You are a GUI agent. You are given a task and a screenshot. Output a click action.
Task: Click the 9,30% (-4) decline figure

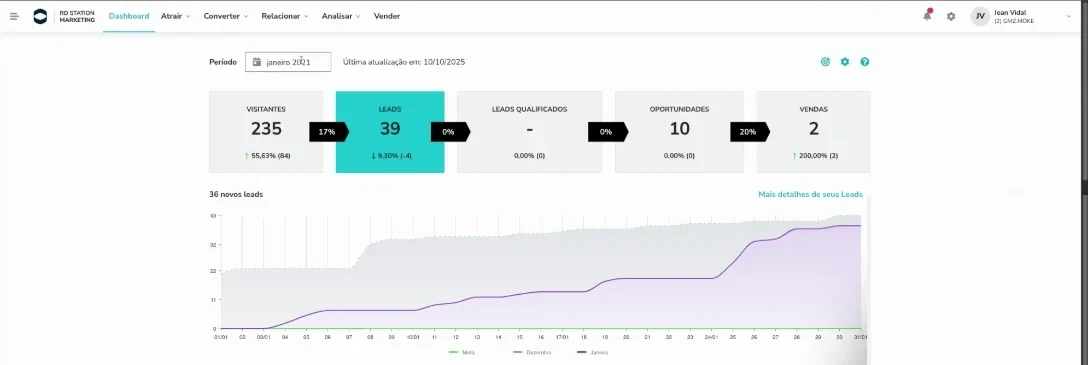point(391,156)
